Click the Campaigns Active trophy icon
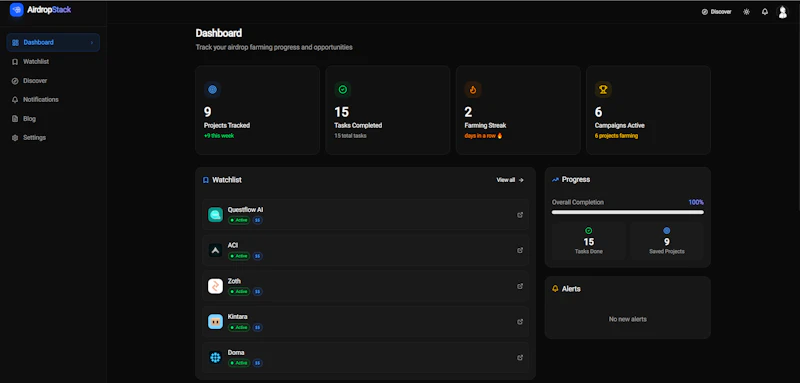The image size is (800, 383). (603, 90)
